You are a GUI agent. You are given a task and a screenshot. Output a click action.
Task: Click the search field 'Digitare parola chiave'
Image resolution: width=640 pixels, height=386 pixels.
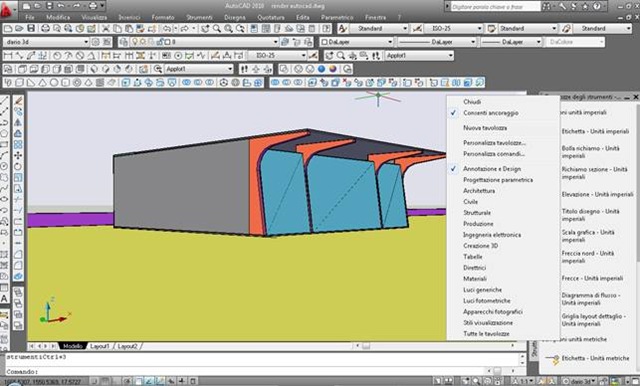click(496, 7)
